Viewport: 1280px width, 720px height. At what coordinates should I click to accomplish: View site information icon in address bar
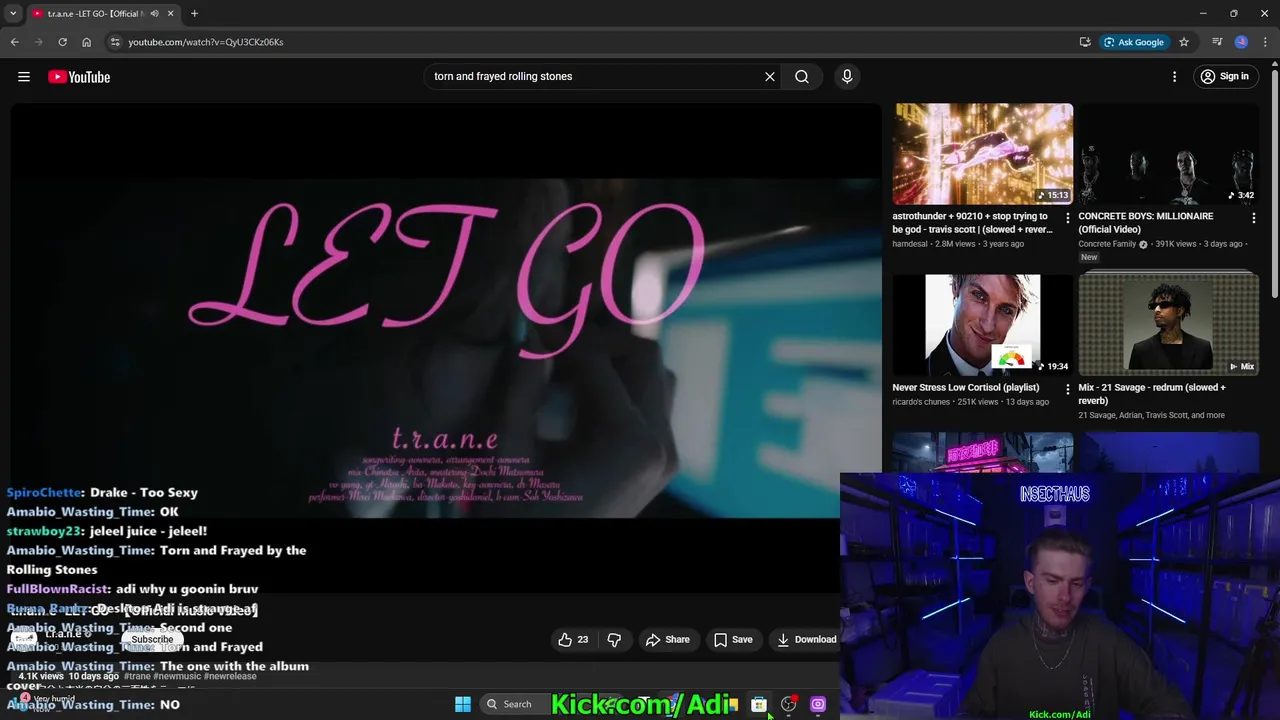pyautogui.click(x=115, y=42)
